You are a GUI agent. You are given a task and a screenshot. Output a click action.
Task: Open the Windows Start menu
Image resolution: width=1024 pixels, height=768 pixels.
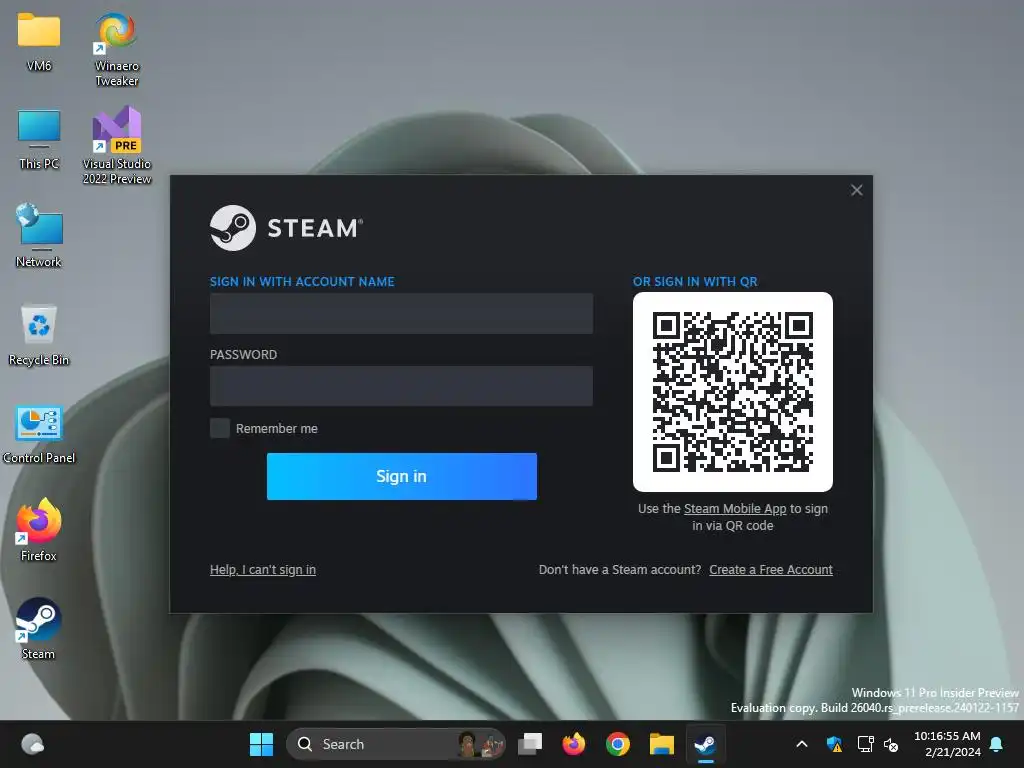point(261,744)
